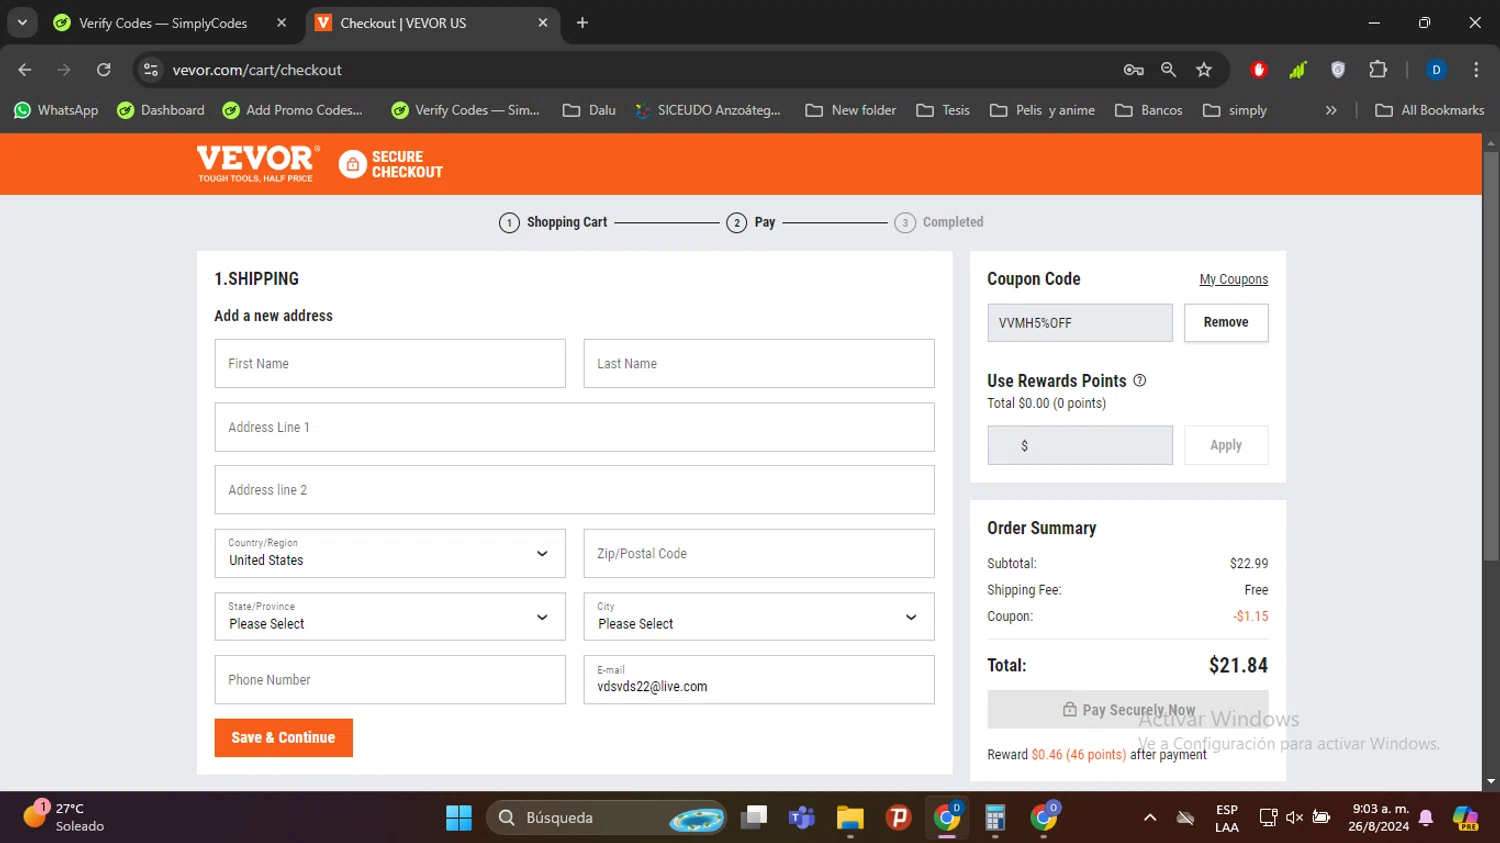Open the My Coupons link

tap(1233, 280)
